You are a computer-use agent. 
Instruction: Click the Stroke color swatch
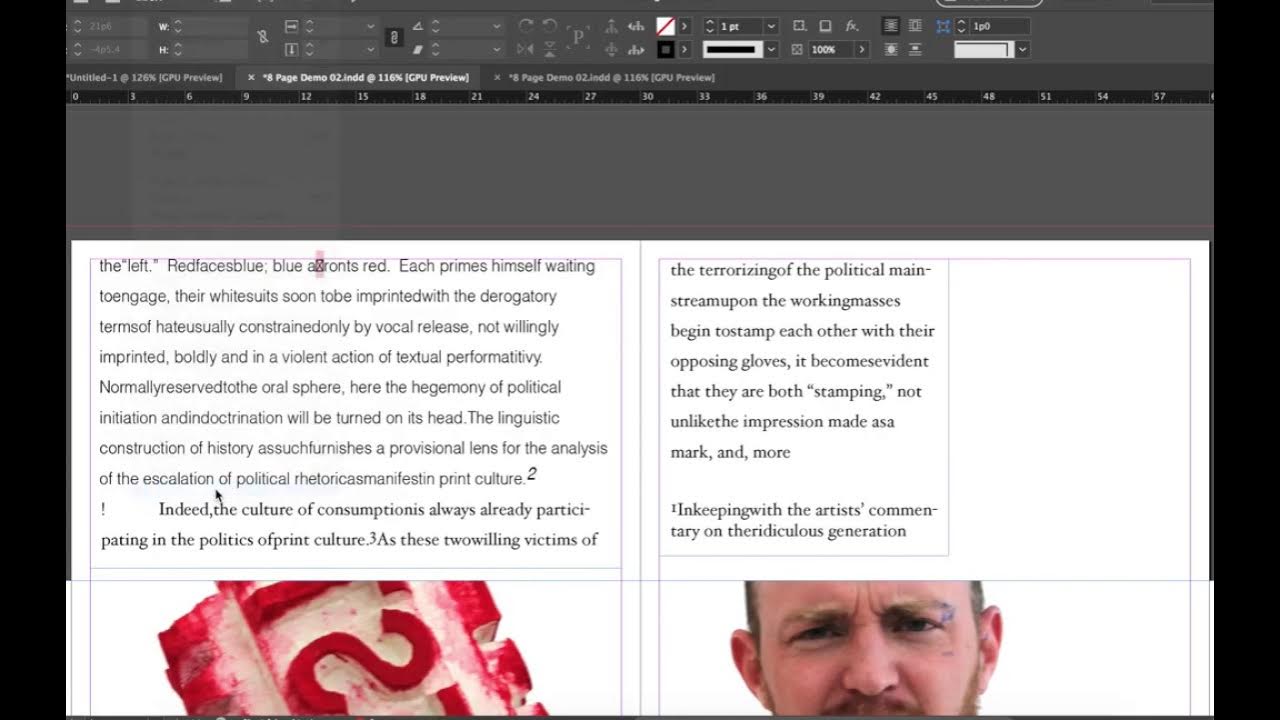666,49
